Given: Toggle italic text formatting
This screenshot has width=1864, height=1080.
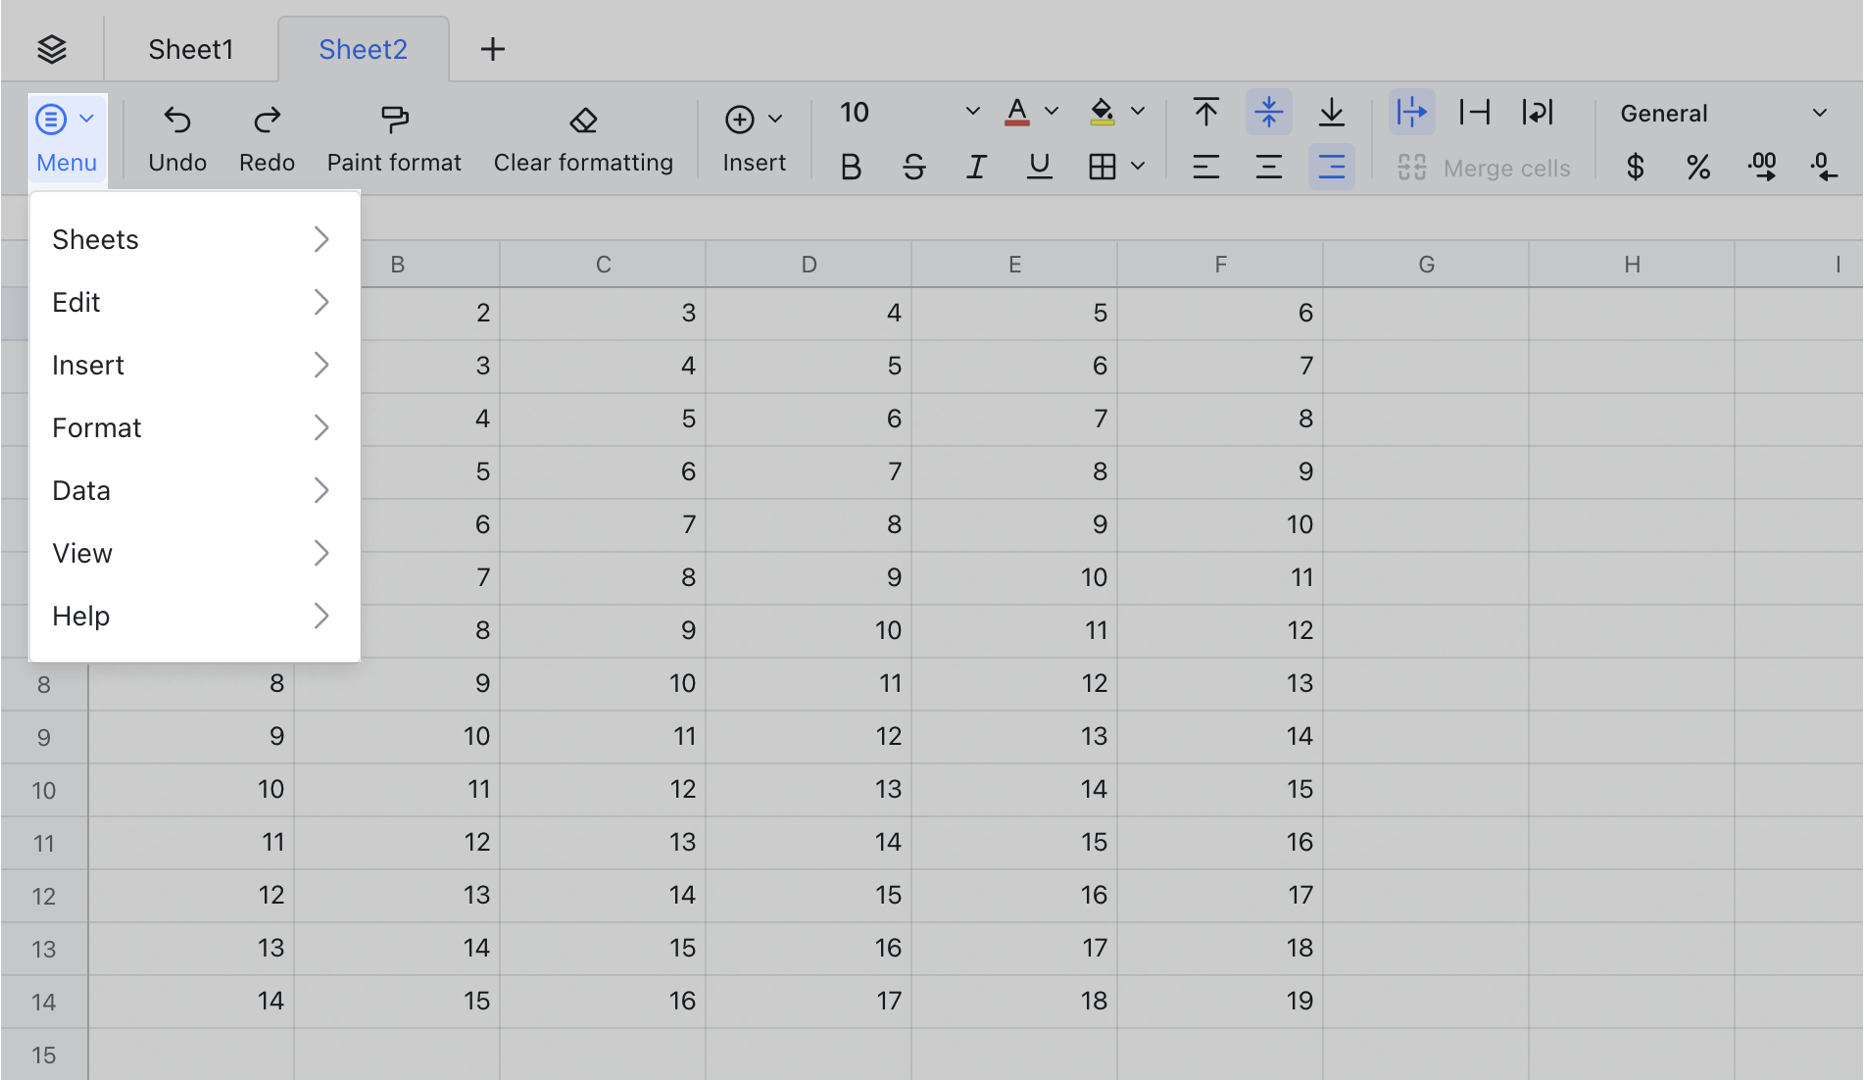Looking at the screenshot, I should coord(976,167).
